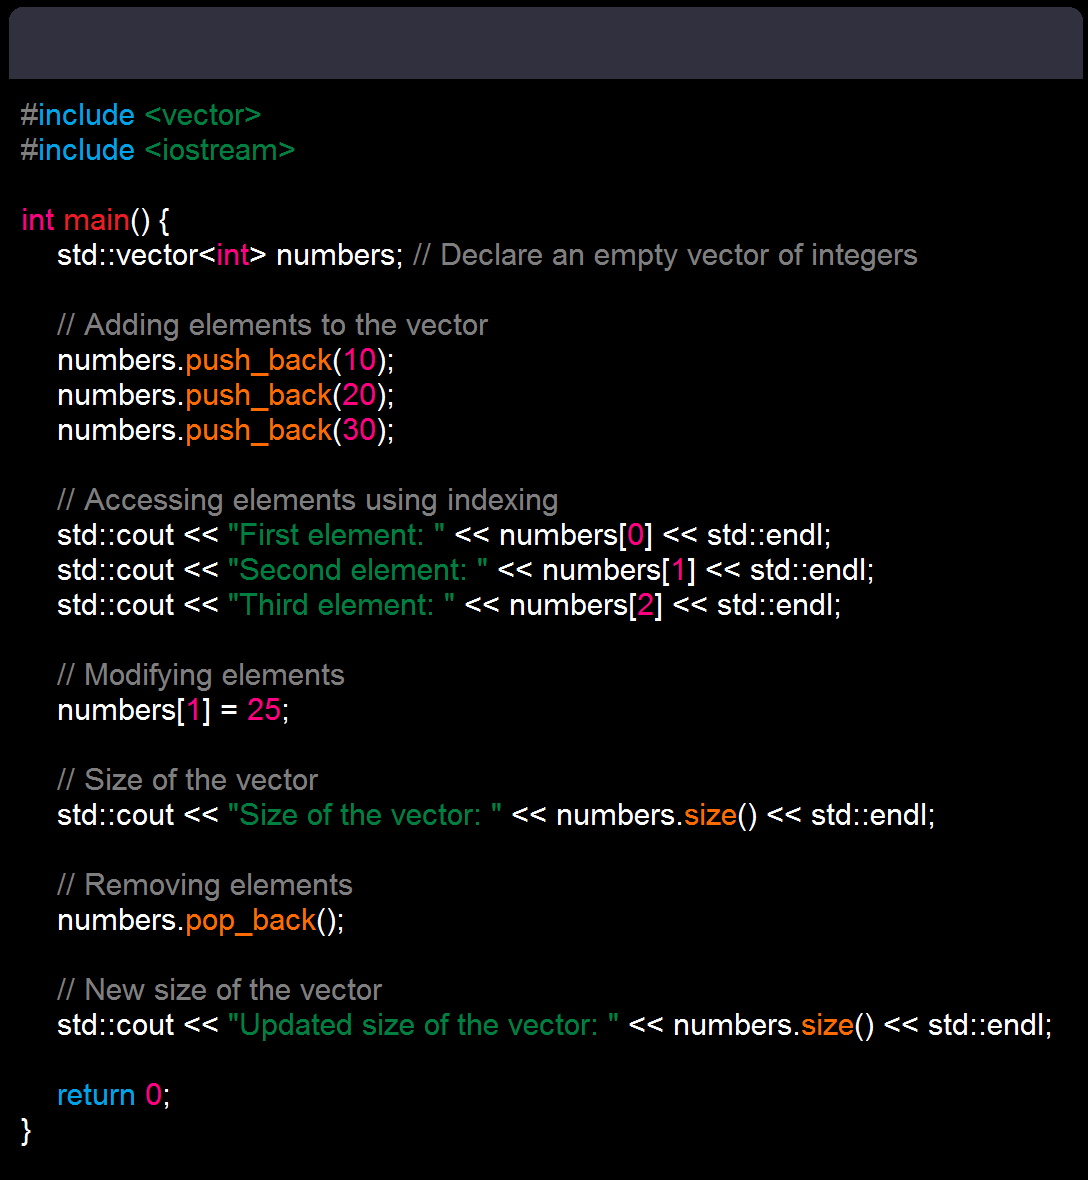Click the "Updated size of the vector: " string

(x=423, y=1025)
